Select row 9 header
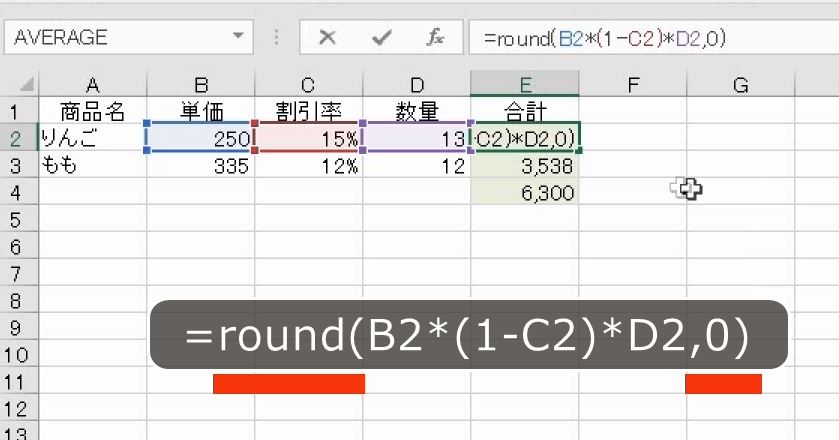 click(x=19, y=327)
